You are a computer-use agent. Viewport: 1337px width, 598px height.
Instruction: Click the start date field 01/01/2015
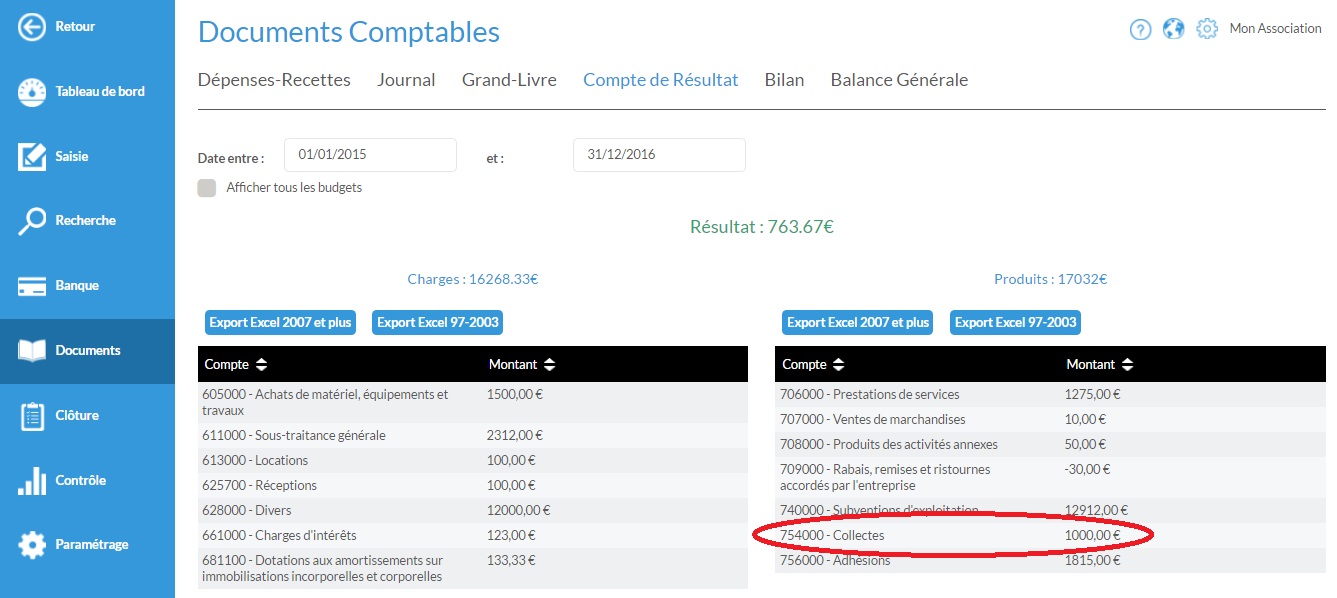click(370, 155)
